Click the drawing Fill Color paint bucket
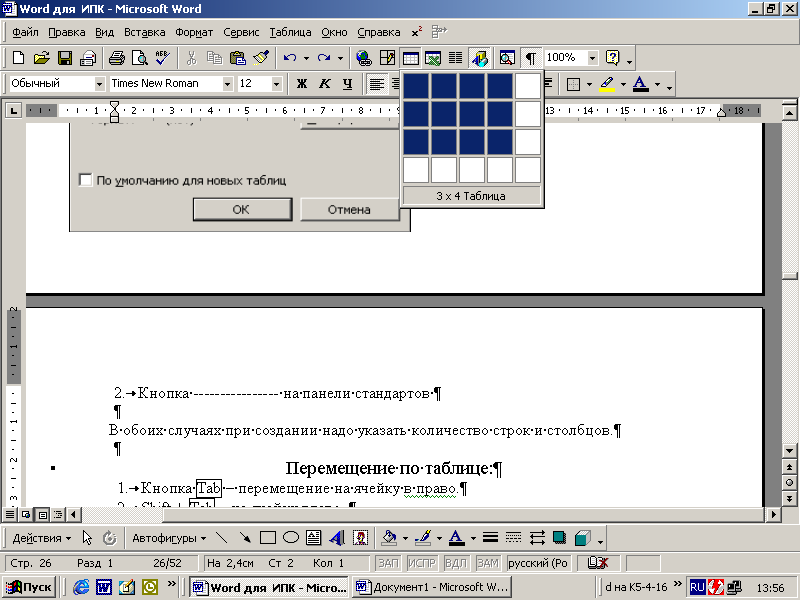 389,538
